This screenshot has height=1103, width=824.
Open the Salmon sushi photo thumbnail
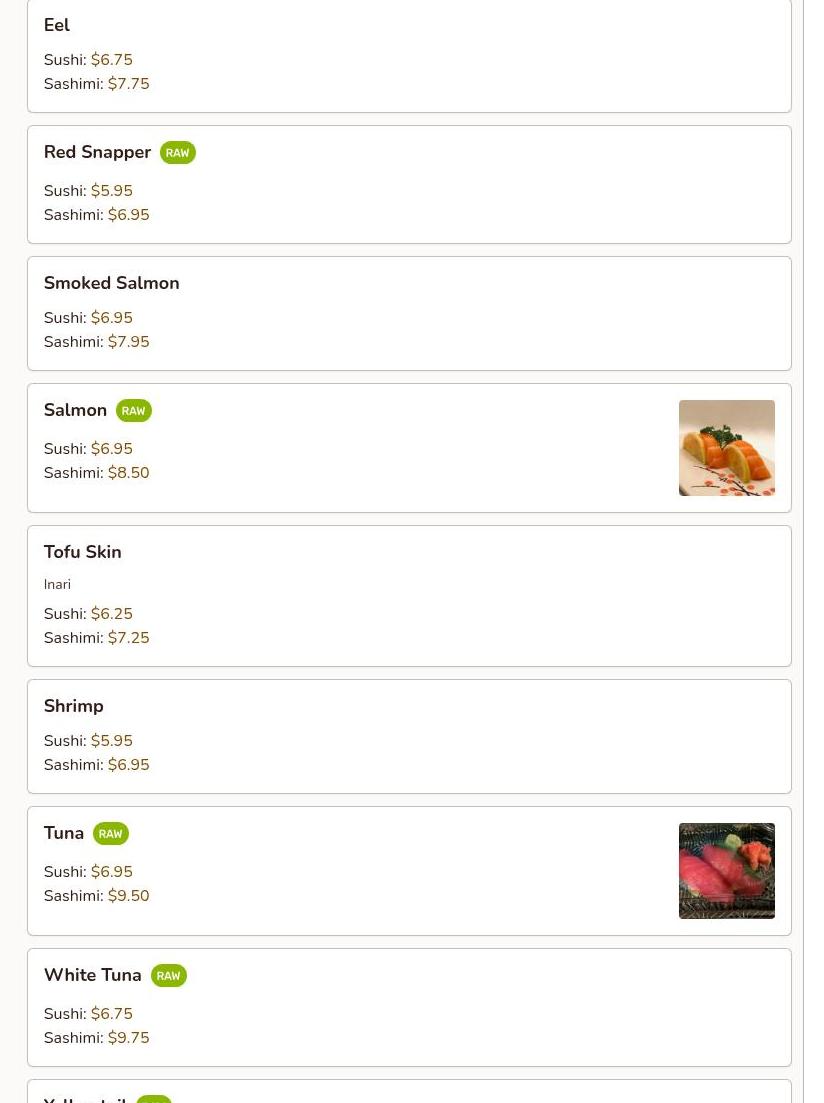pos(727,448)
